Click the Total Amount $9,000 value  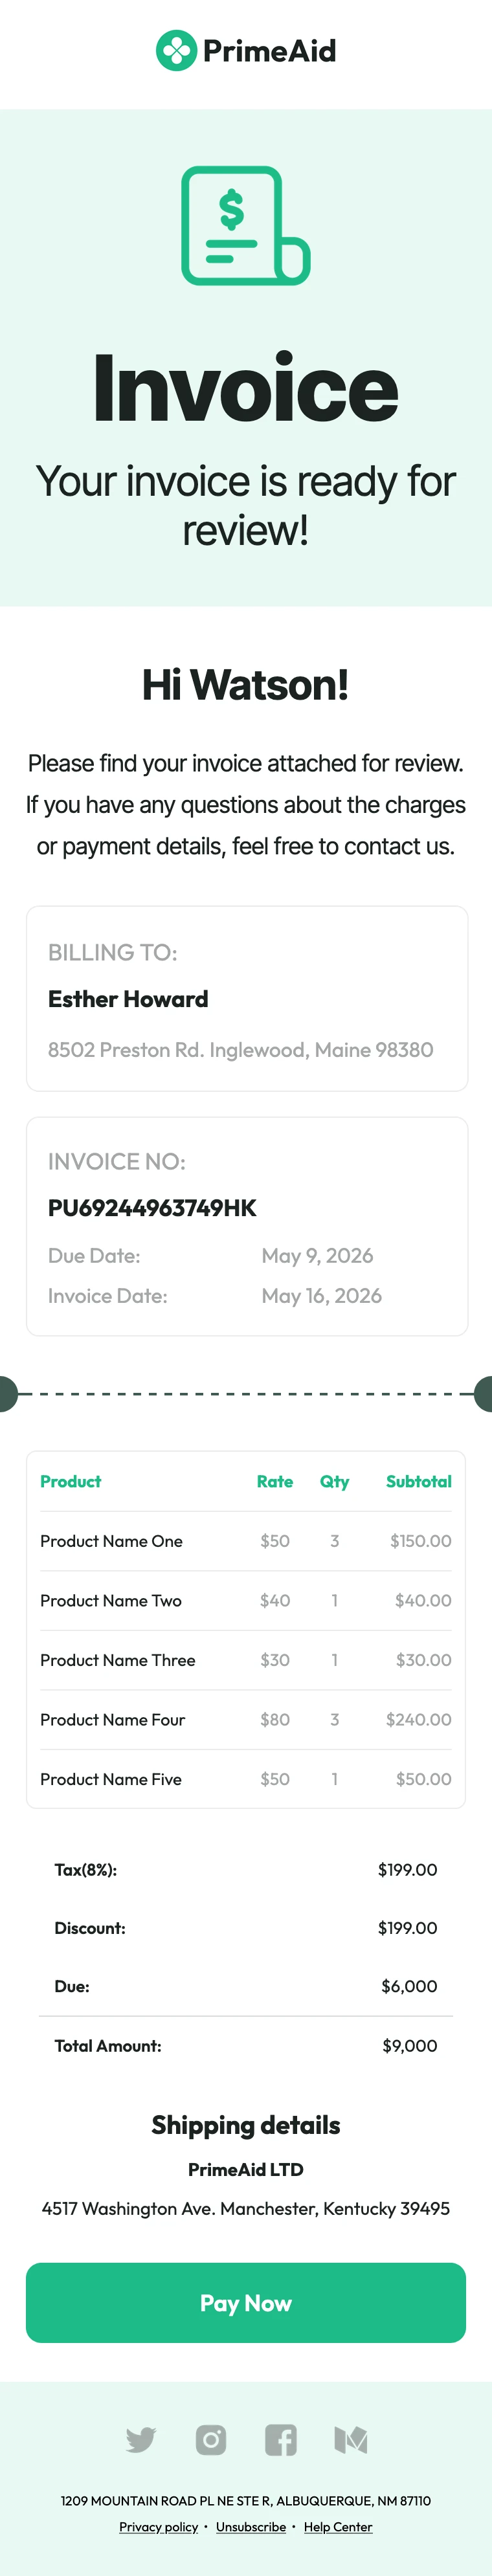[409, 2045]
